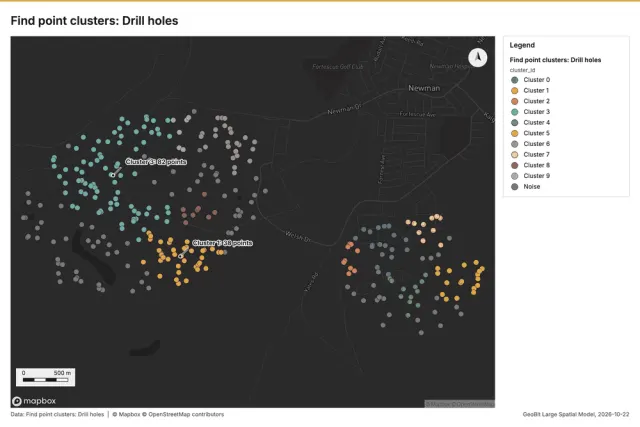
Task: Click the Cluster 1 legend swatch
Action: [515, 91]
